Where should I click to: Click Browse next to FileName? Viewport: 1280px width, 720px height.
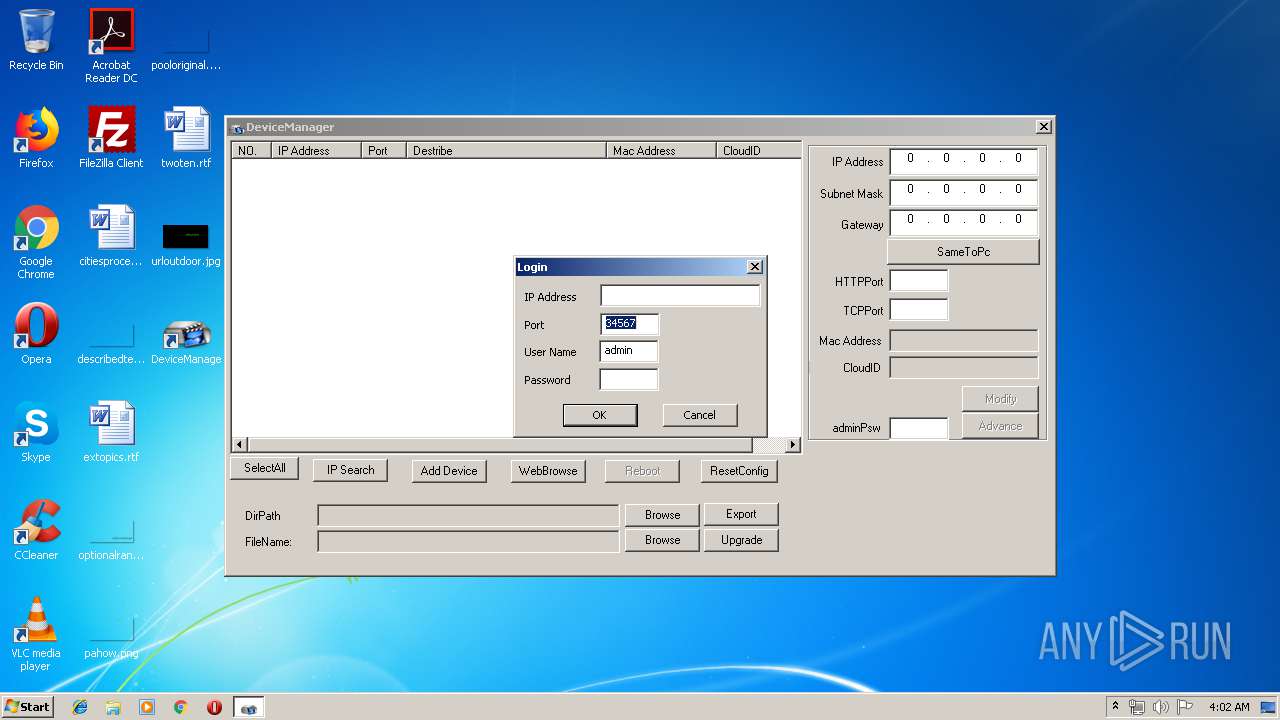pyautogui.click(x=662, y=540)
